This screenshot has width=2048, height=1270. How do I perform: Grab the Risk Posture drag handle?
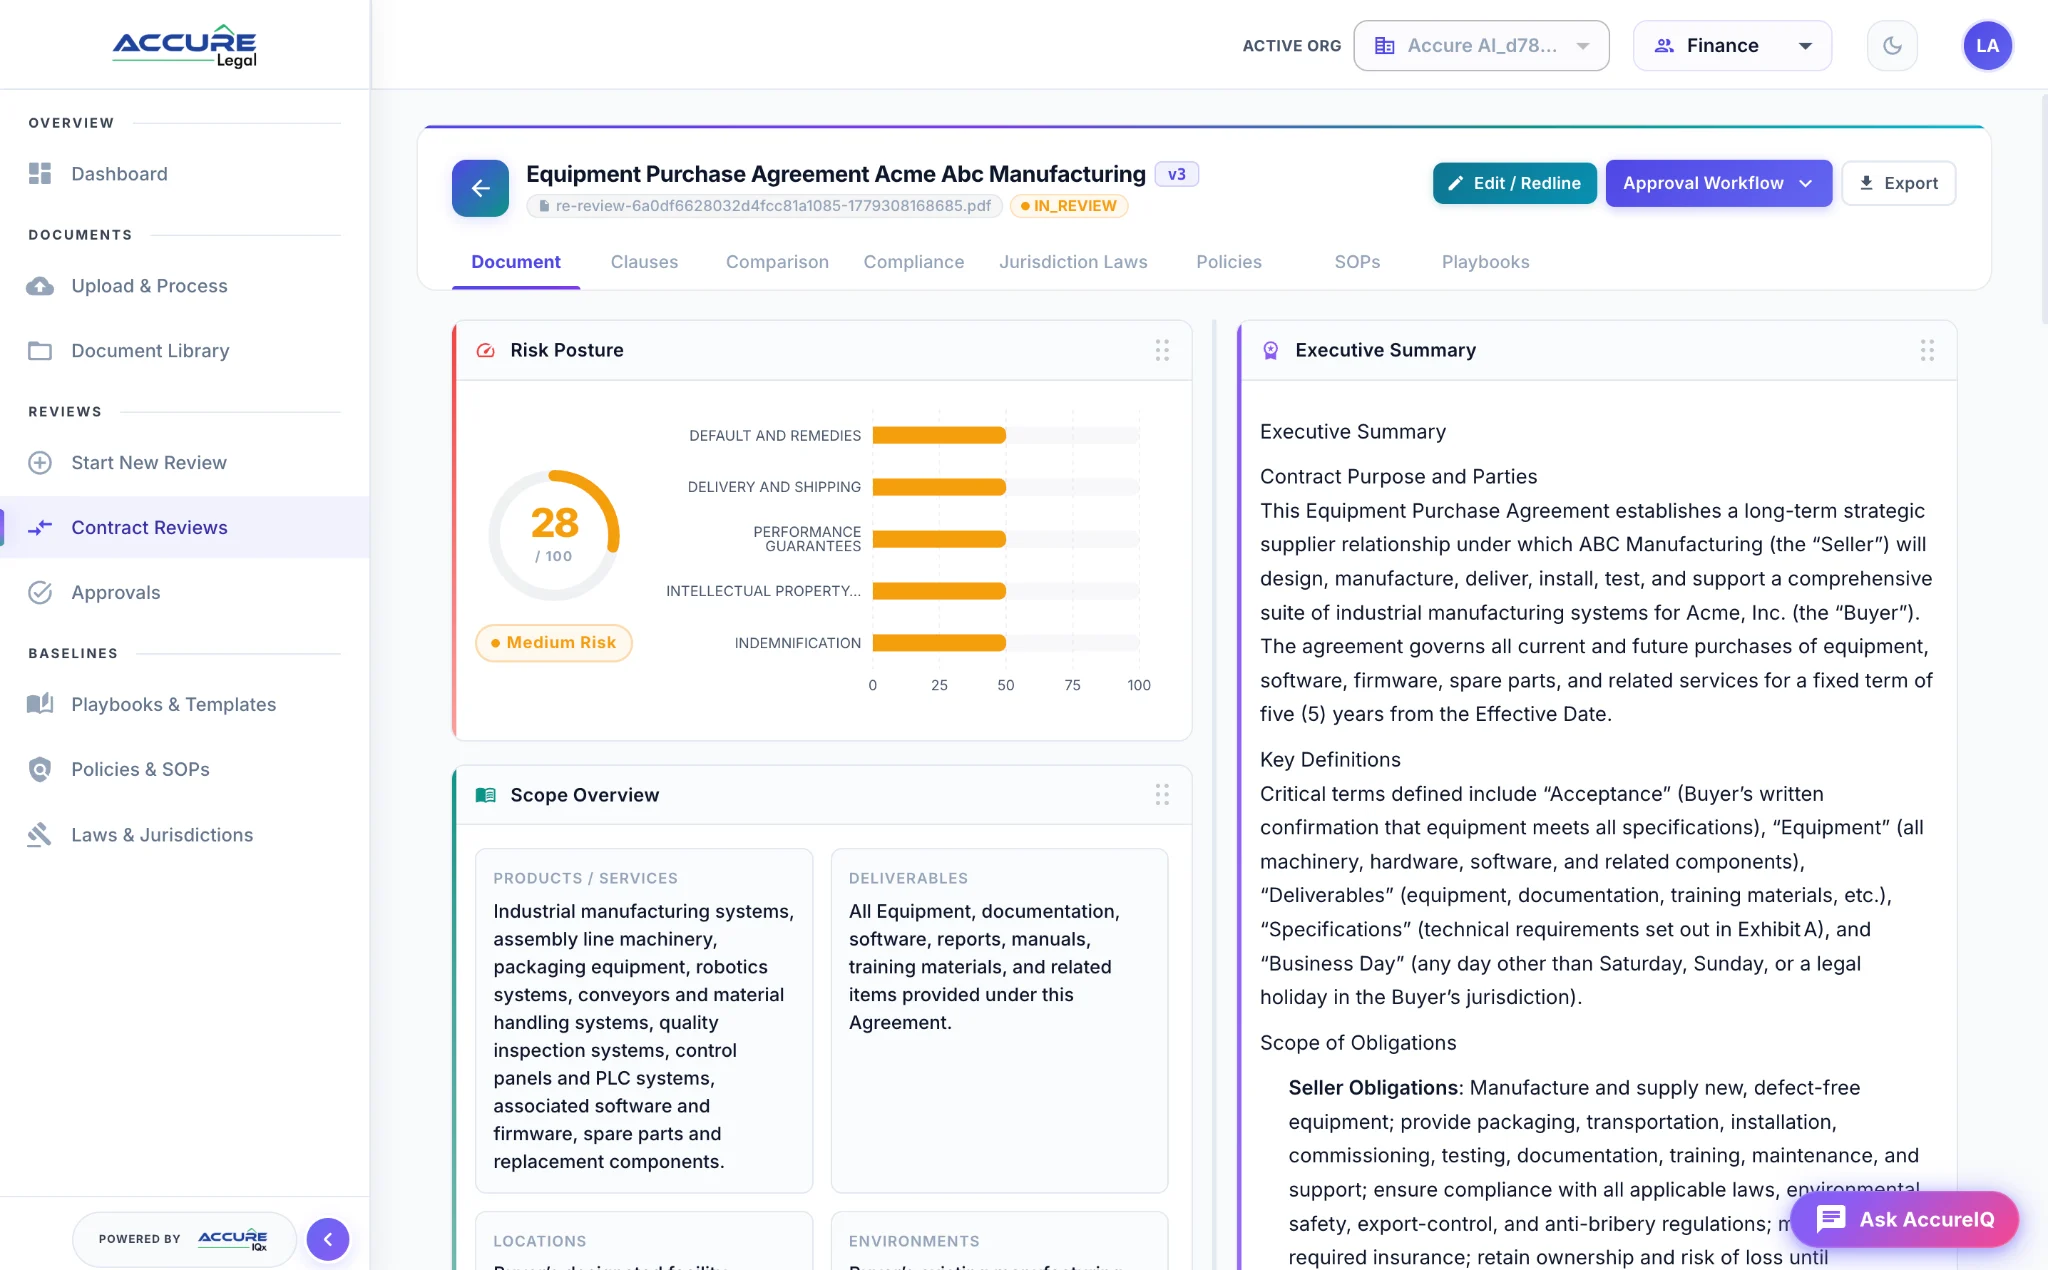(x=1162, y=350)
